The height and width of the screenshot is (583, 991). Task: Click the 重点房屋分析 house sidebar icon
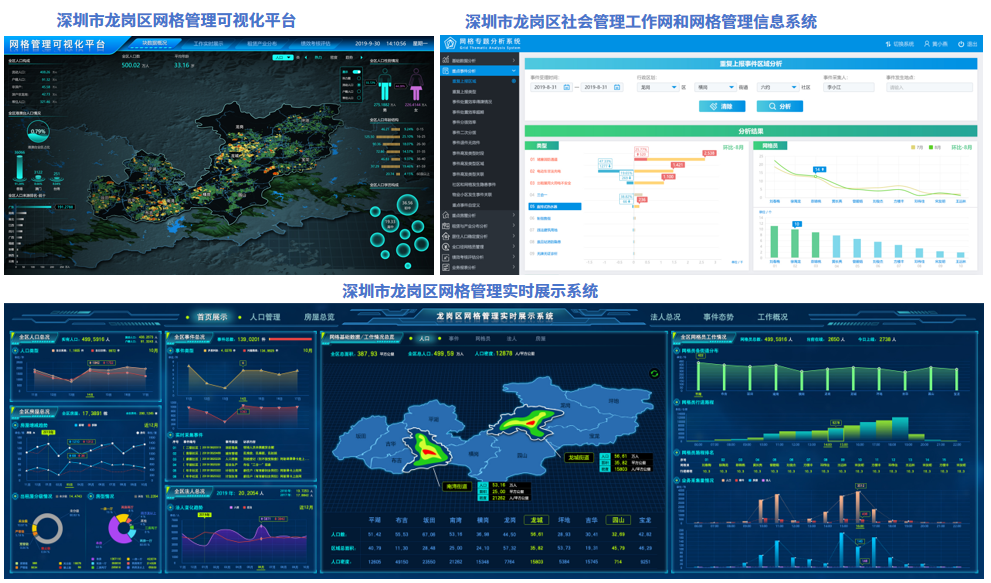point(446,216)
